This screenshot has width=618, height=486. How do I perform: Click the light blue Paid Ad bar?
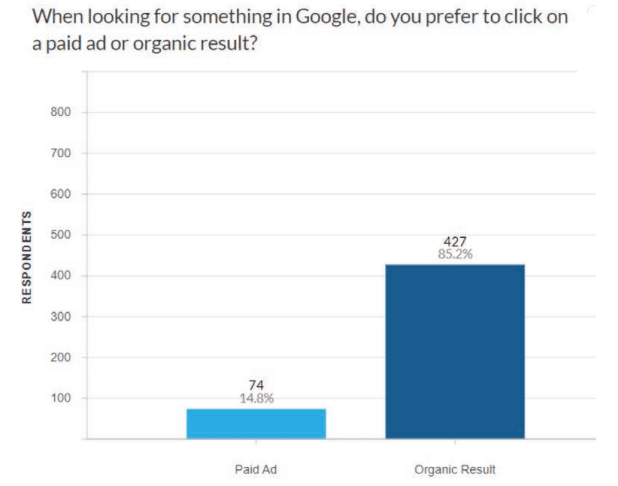(255, 423)
